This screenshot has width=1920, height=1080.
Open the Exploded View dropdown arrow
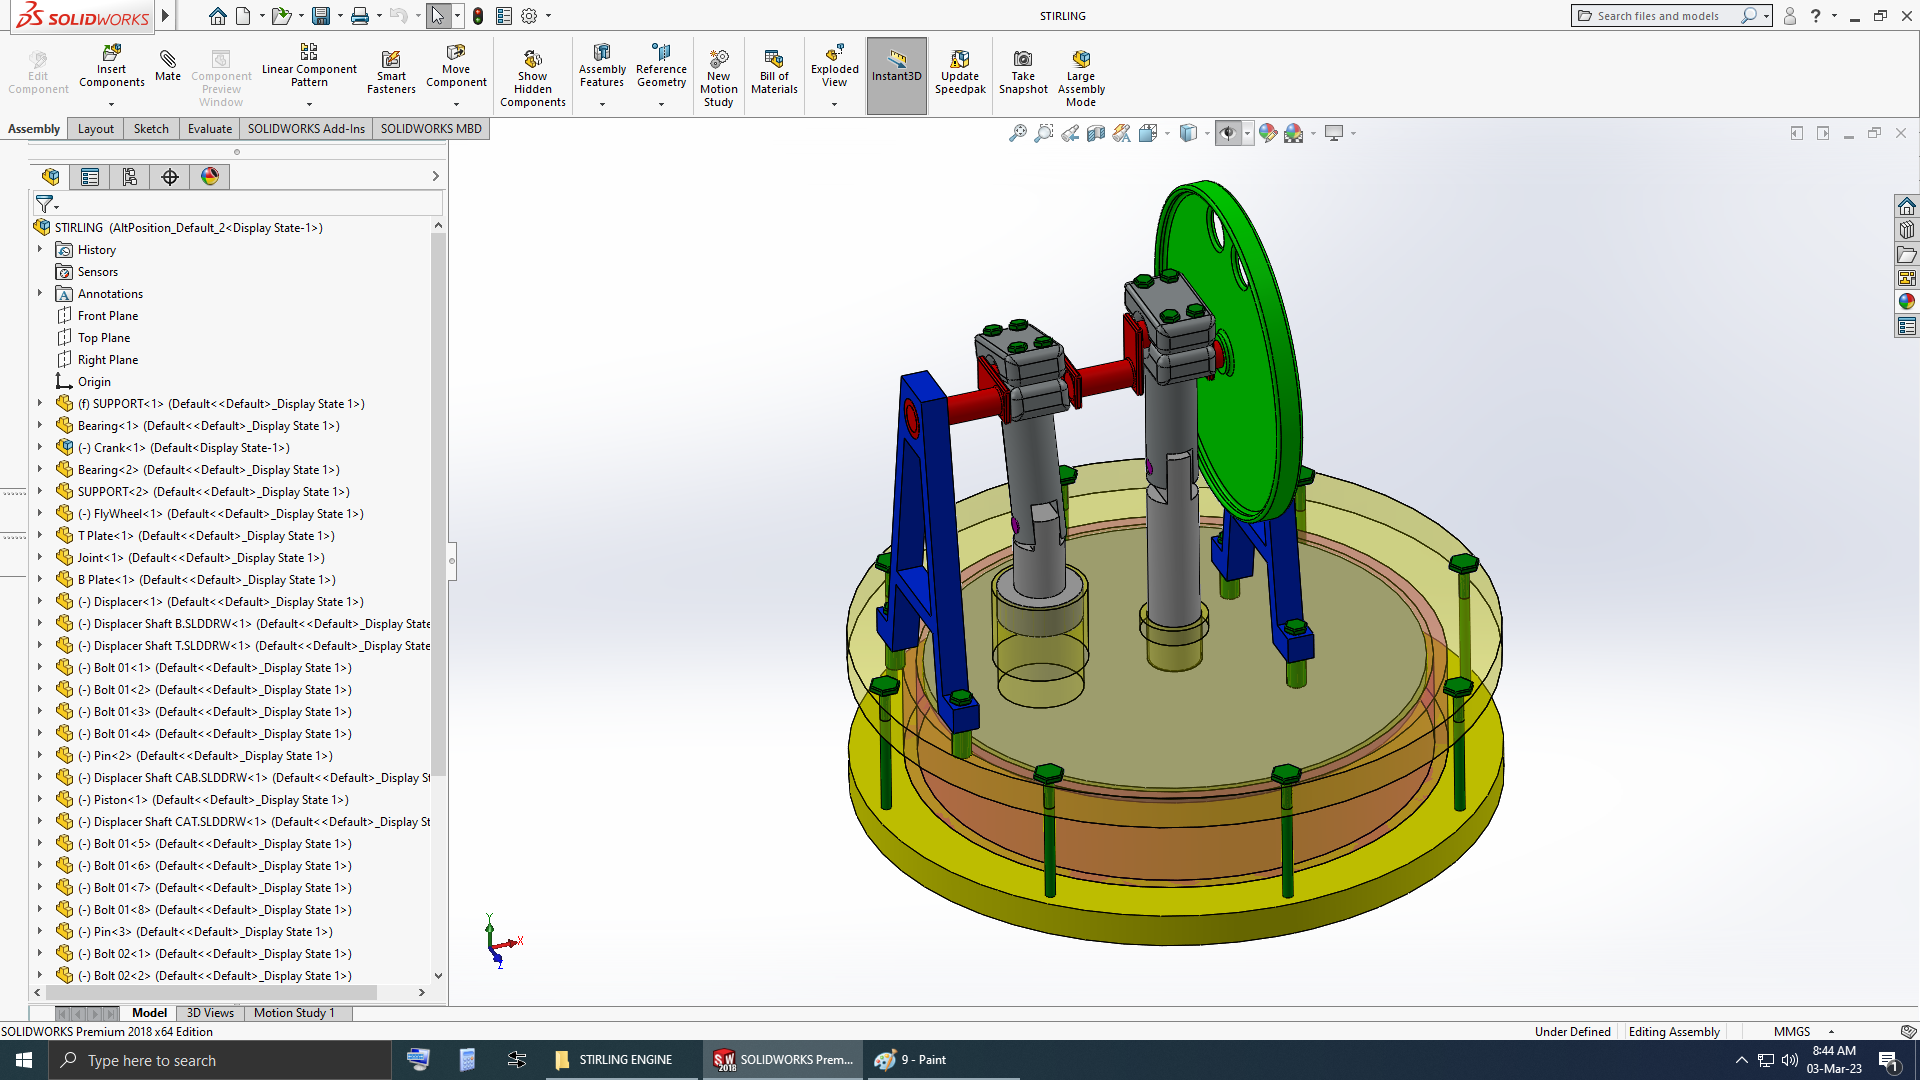834,104
